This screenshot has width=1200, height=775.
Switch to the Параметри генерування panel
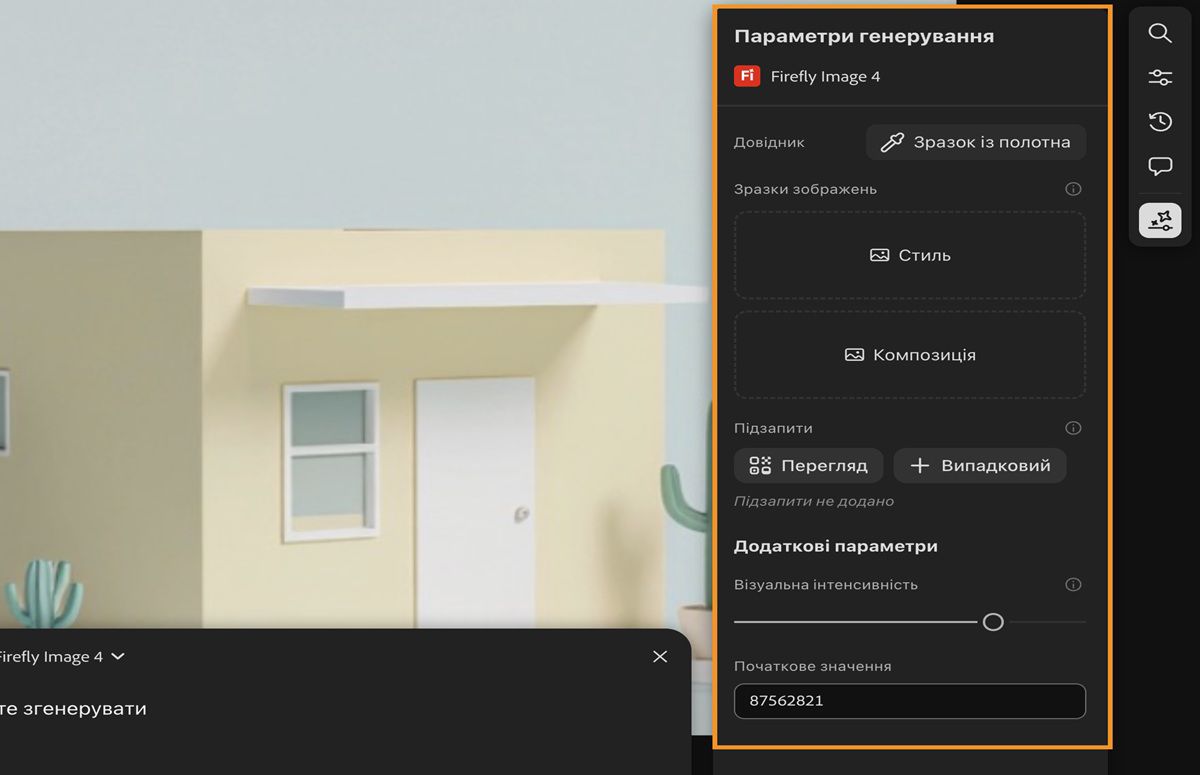pyautogui.click(x=864, y=35)
